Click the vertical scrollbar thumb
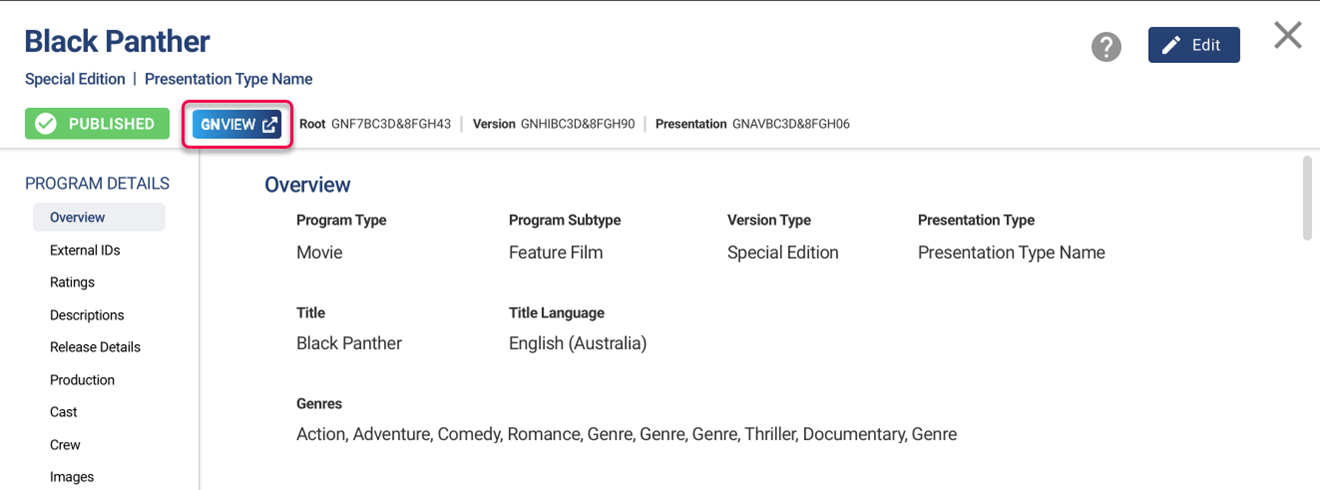The image size is (1320, 490). (1306, 197)
